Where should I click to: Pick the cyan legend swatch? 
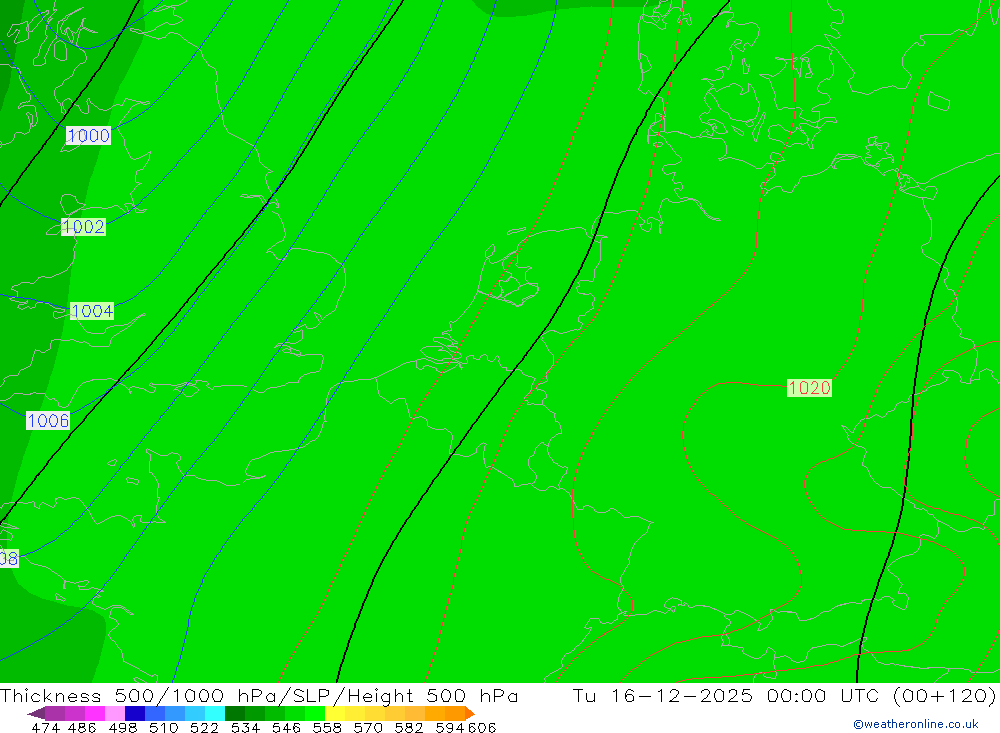(x=215, y=713)
